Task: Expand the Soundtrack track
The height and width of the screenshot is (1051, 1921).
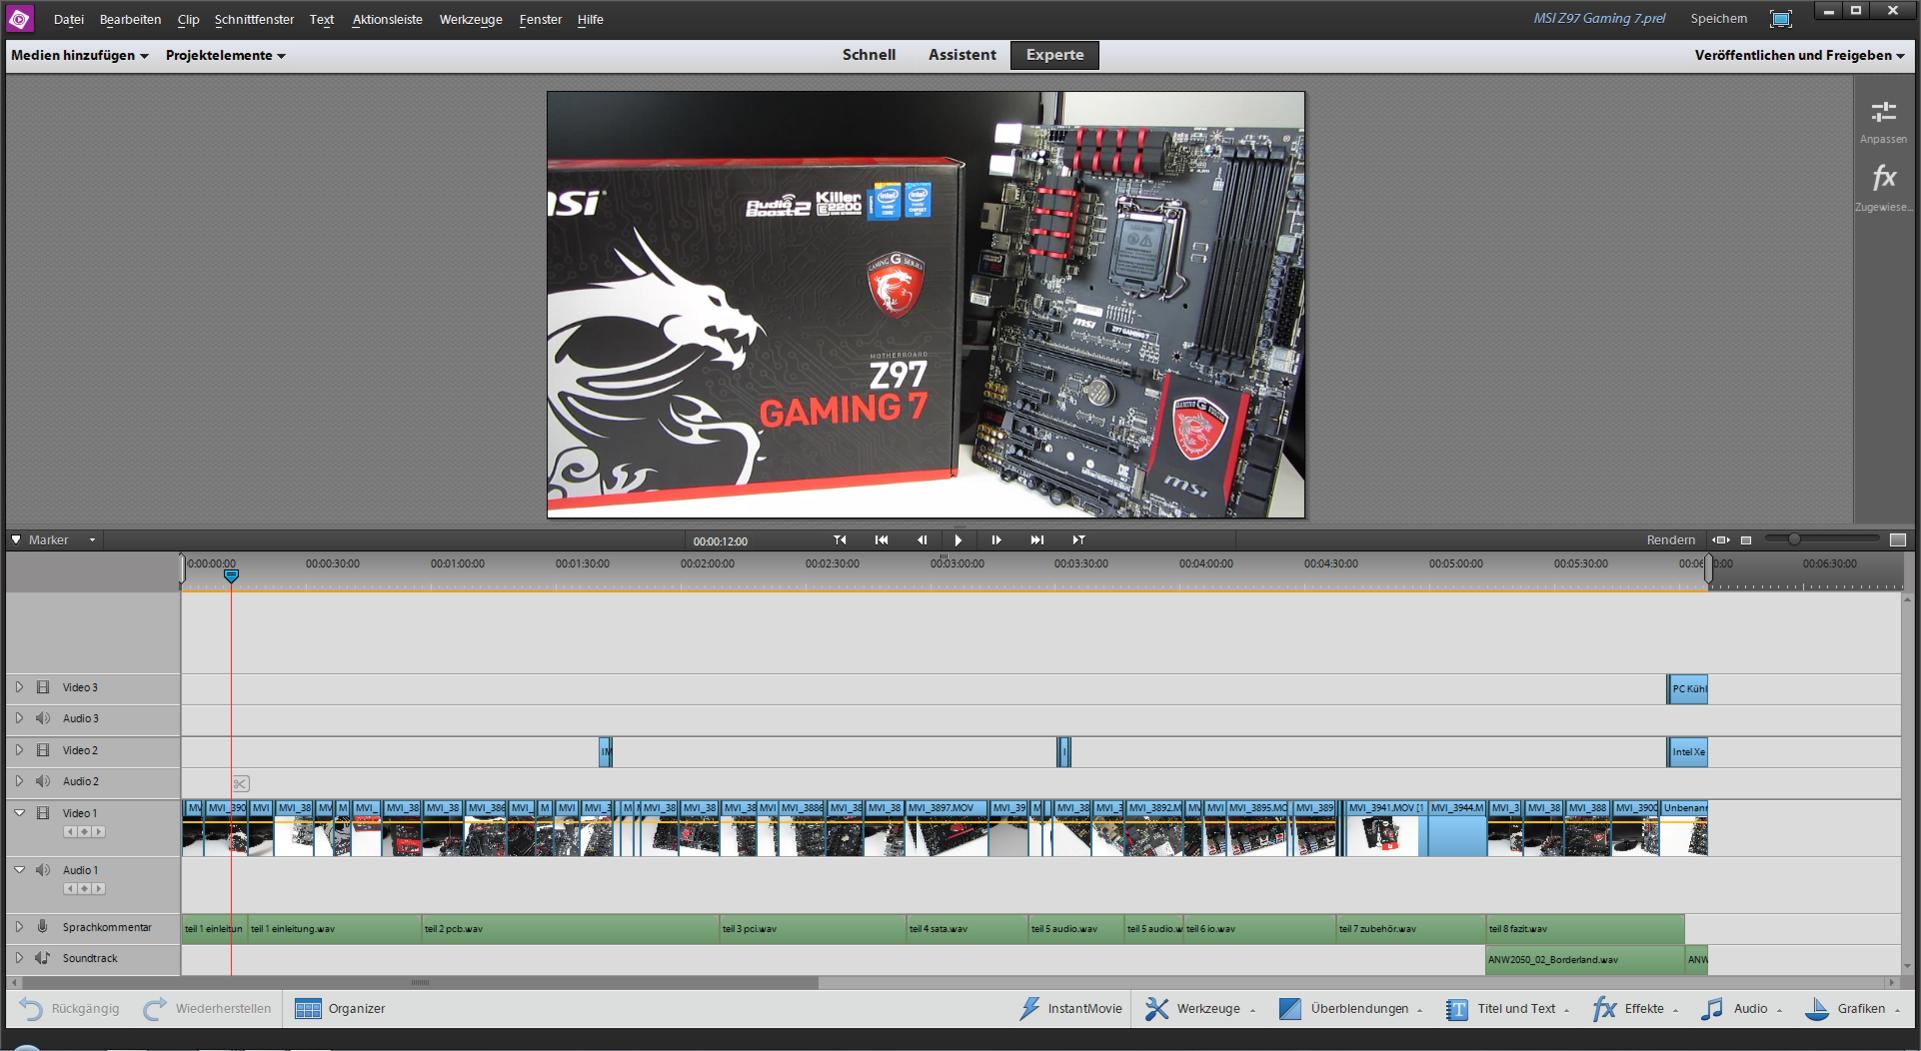Action: (x=19, y=958)
